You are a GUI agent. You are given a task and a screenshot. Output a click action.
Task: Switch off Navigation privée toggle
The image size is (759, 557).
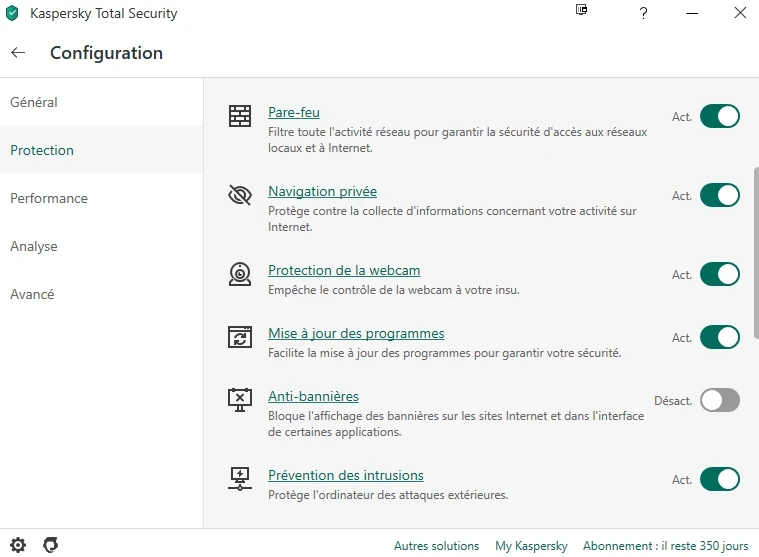tap(719, 195)
